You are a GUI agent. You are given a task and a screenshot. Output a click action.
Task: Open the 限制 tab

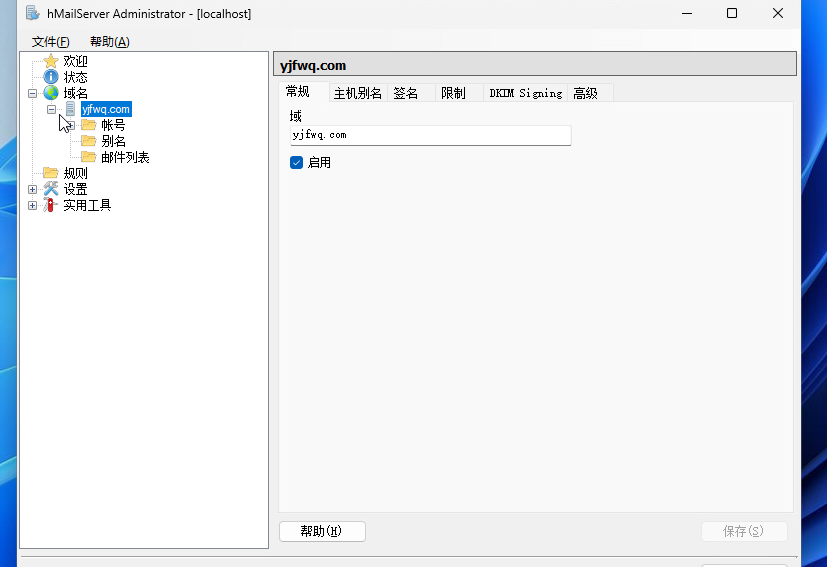tap(459, 93)
